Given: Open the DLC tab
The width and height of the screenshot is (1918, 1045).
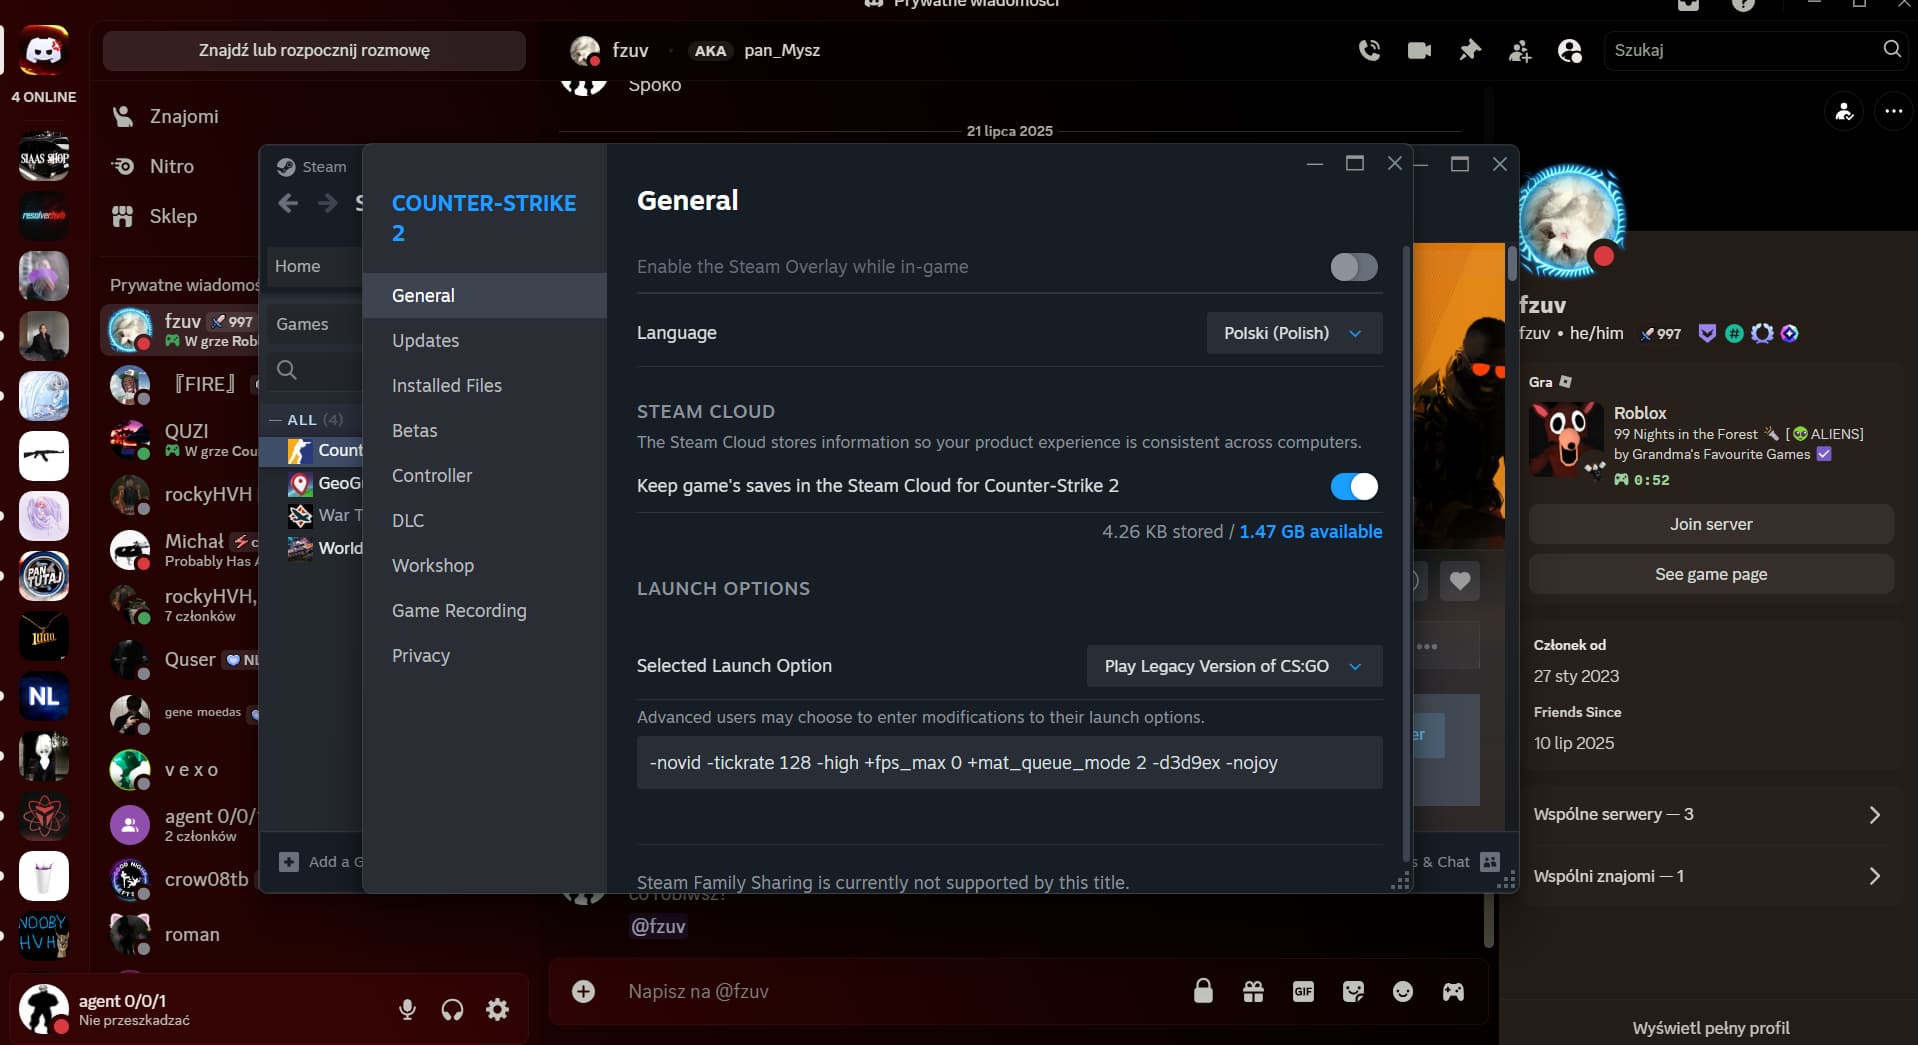Looking at the screenshot, I should (484, 521).
